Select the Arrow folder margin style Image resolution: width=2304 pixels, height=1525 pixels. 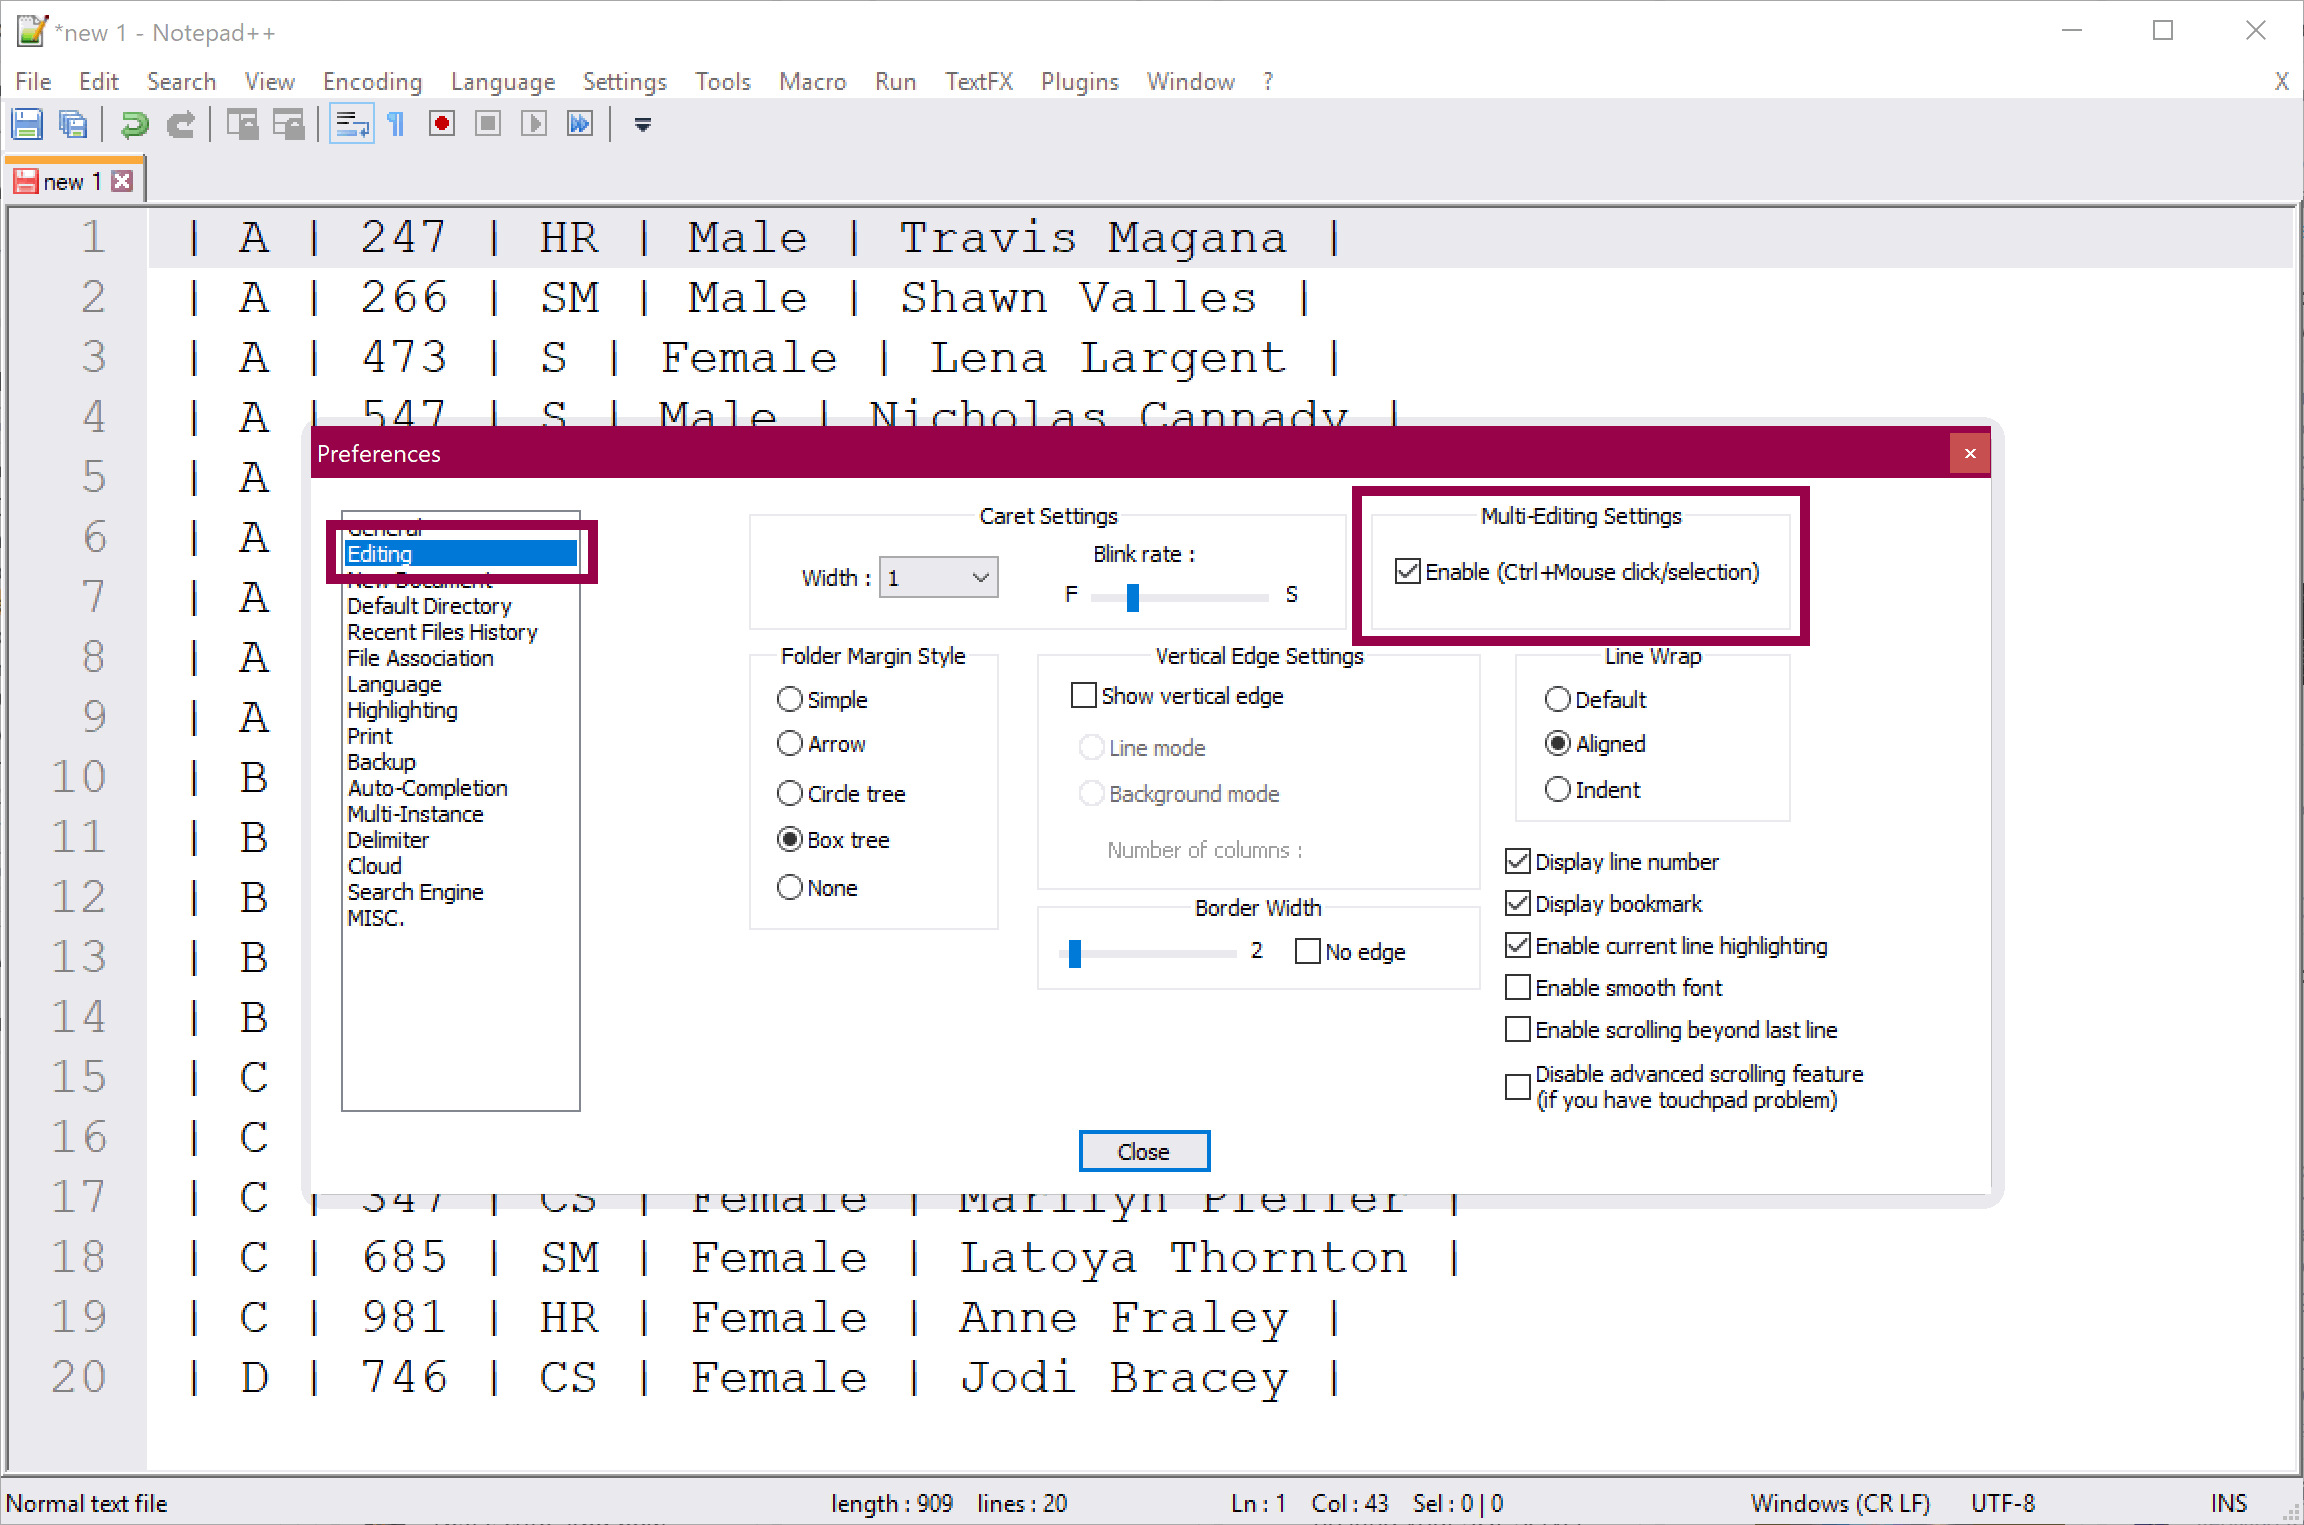point(790,744)
